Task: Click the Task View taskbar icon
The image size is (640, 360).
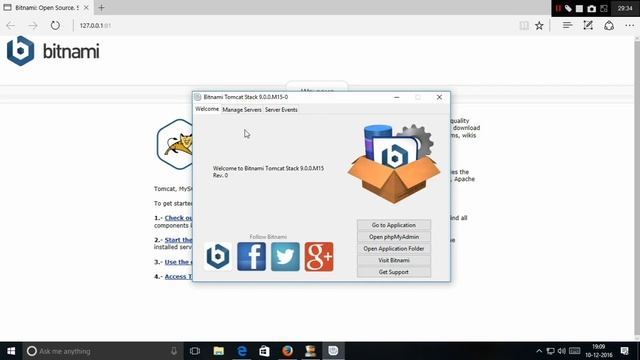Action: 195,351
